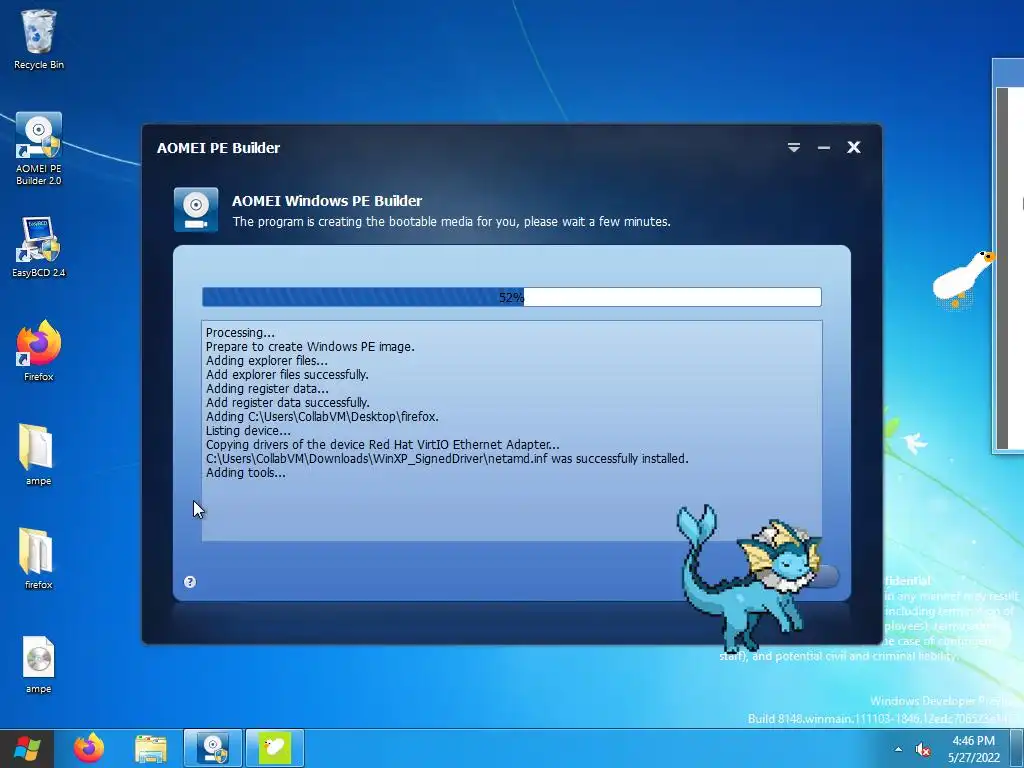Image resolution: width=1024 pixels, height=768 pixels.
Task: Open the clock showing 4:46 PM
Action: [x=974, y=749]
